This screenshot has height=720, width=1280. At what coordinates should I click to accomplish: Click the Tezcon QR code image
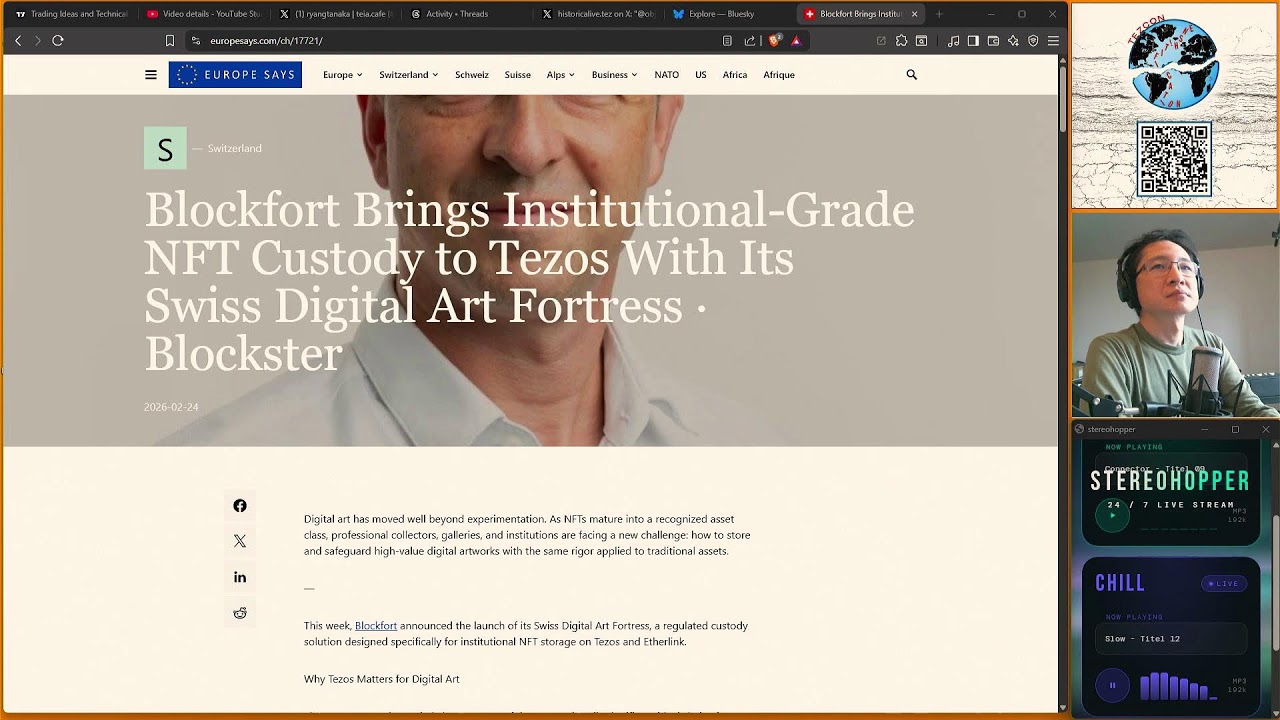pyautogui.click(x=1175, y=160)
